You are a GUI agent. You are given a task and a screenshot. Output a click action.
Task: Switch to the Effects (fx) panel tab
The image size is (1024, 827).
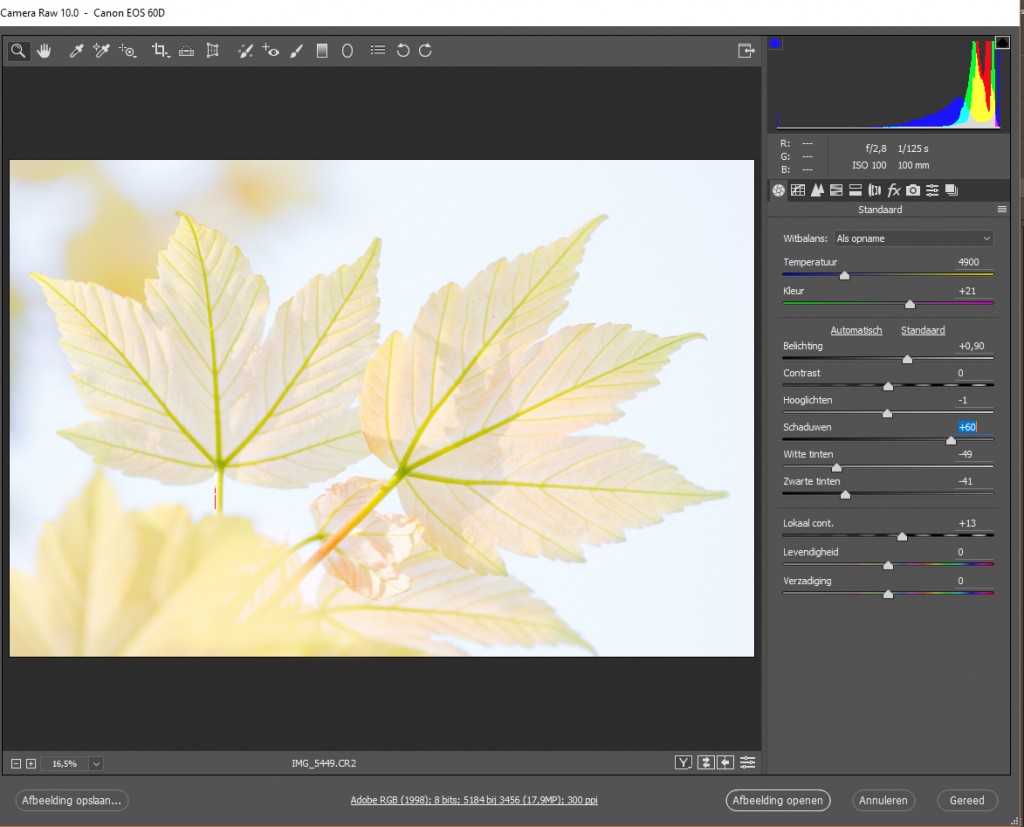[x=893, y=190]
